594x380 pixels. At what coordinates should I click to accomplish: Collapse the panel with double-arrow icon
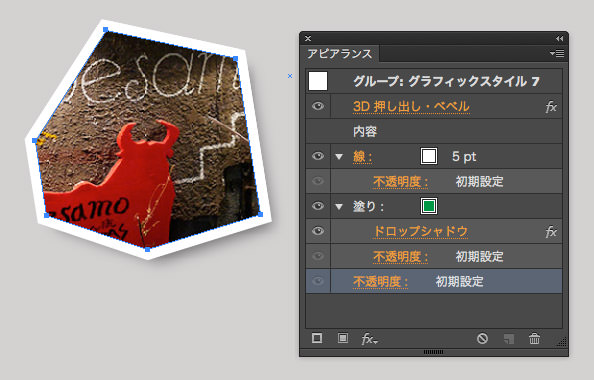pos(560,39)
